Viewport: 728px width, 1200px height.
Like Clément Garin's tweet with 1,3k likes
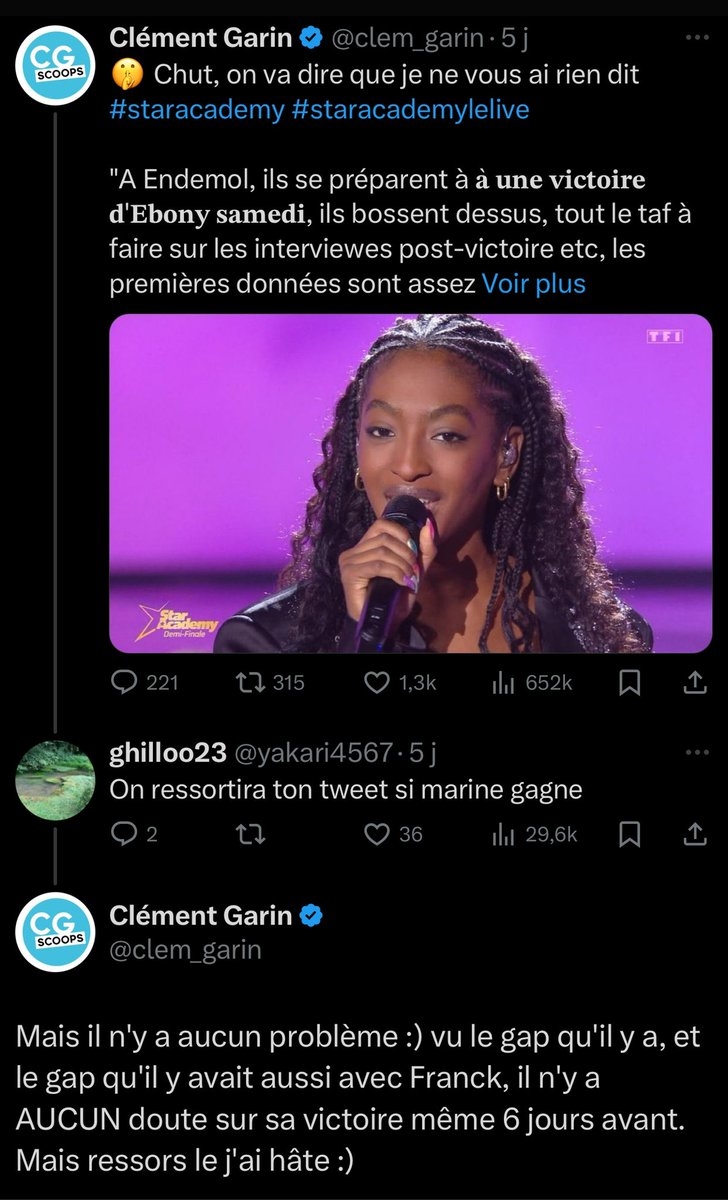(x=377, y=683)
